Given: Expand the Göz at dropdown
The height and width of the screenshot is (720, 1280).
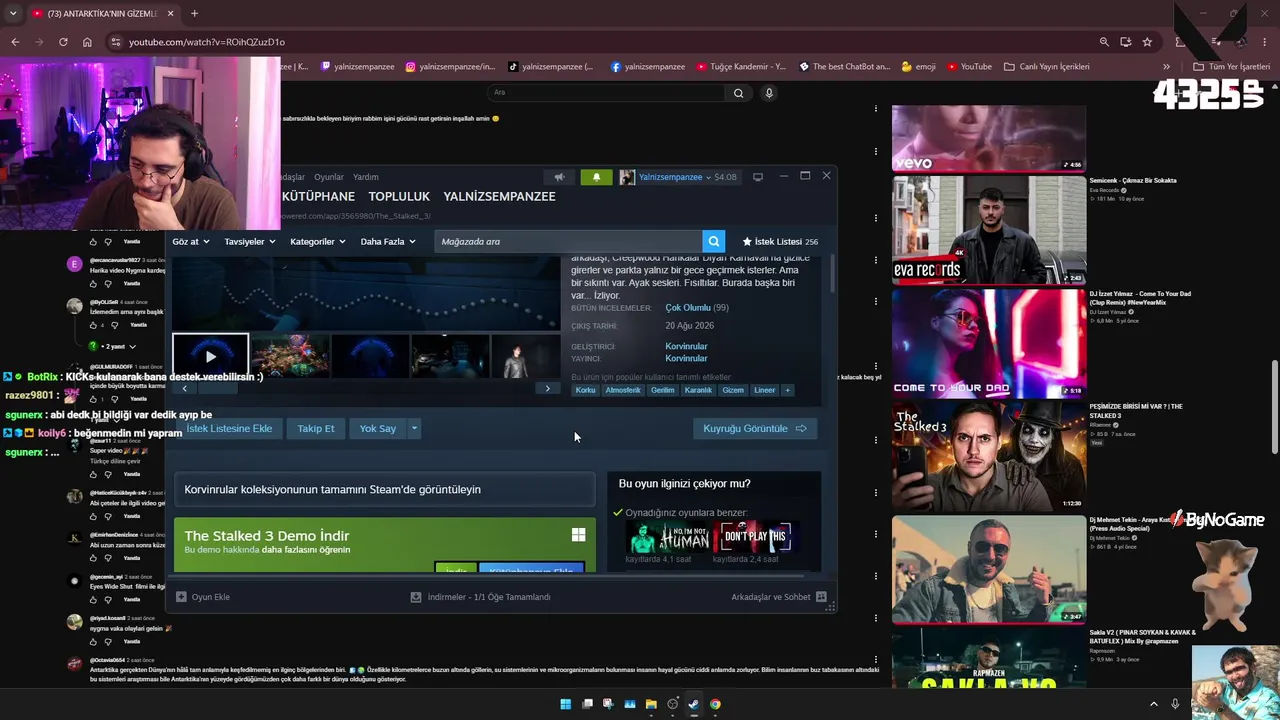Looking at the screenshot, I should pyautogui.click(x=191, y=241).
